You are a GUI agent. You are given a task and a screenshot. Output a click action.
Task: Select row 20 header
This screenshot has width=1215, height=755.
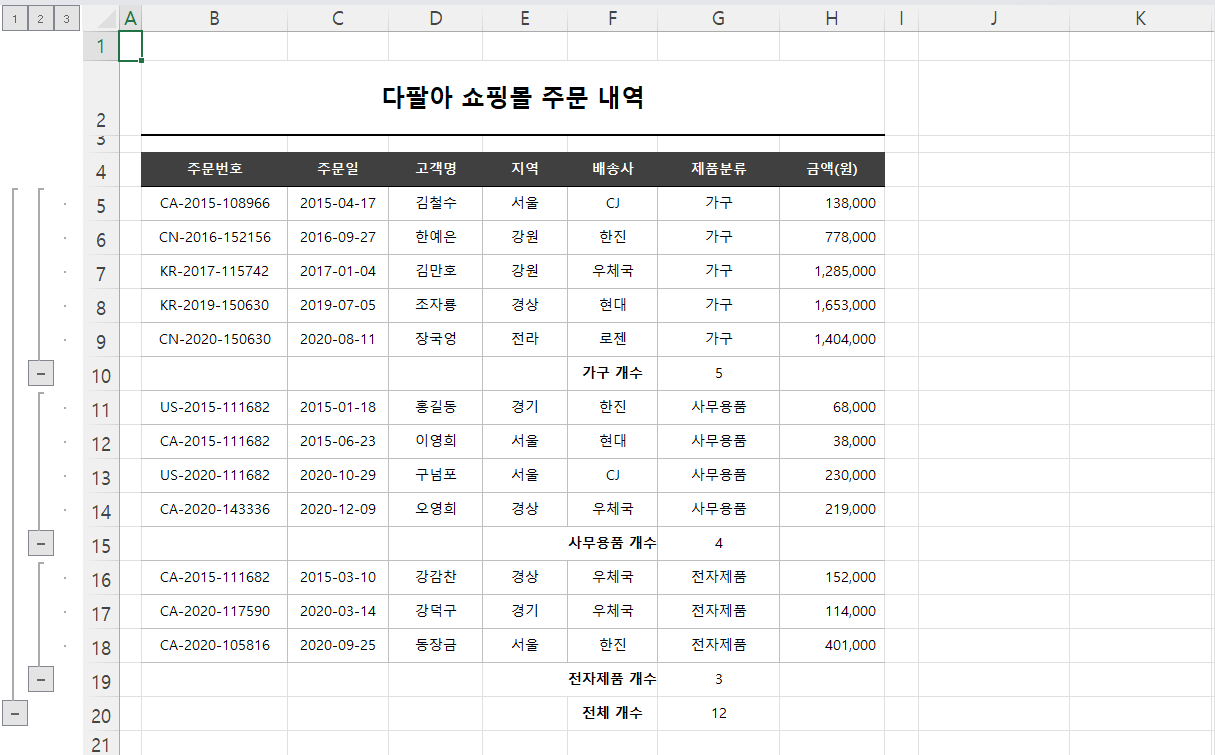[102, 713]
